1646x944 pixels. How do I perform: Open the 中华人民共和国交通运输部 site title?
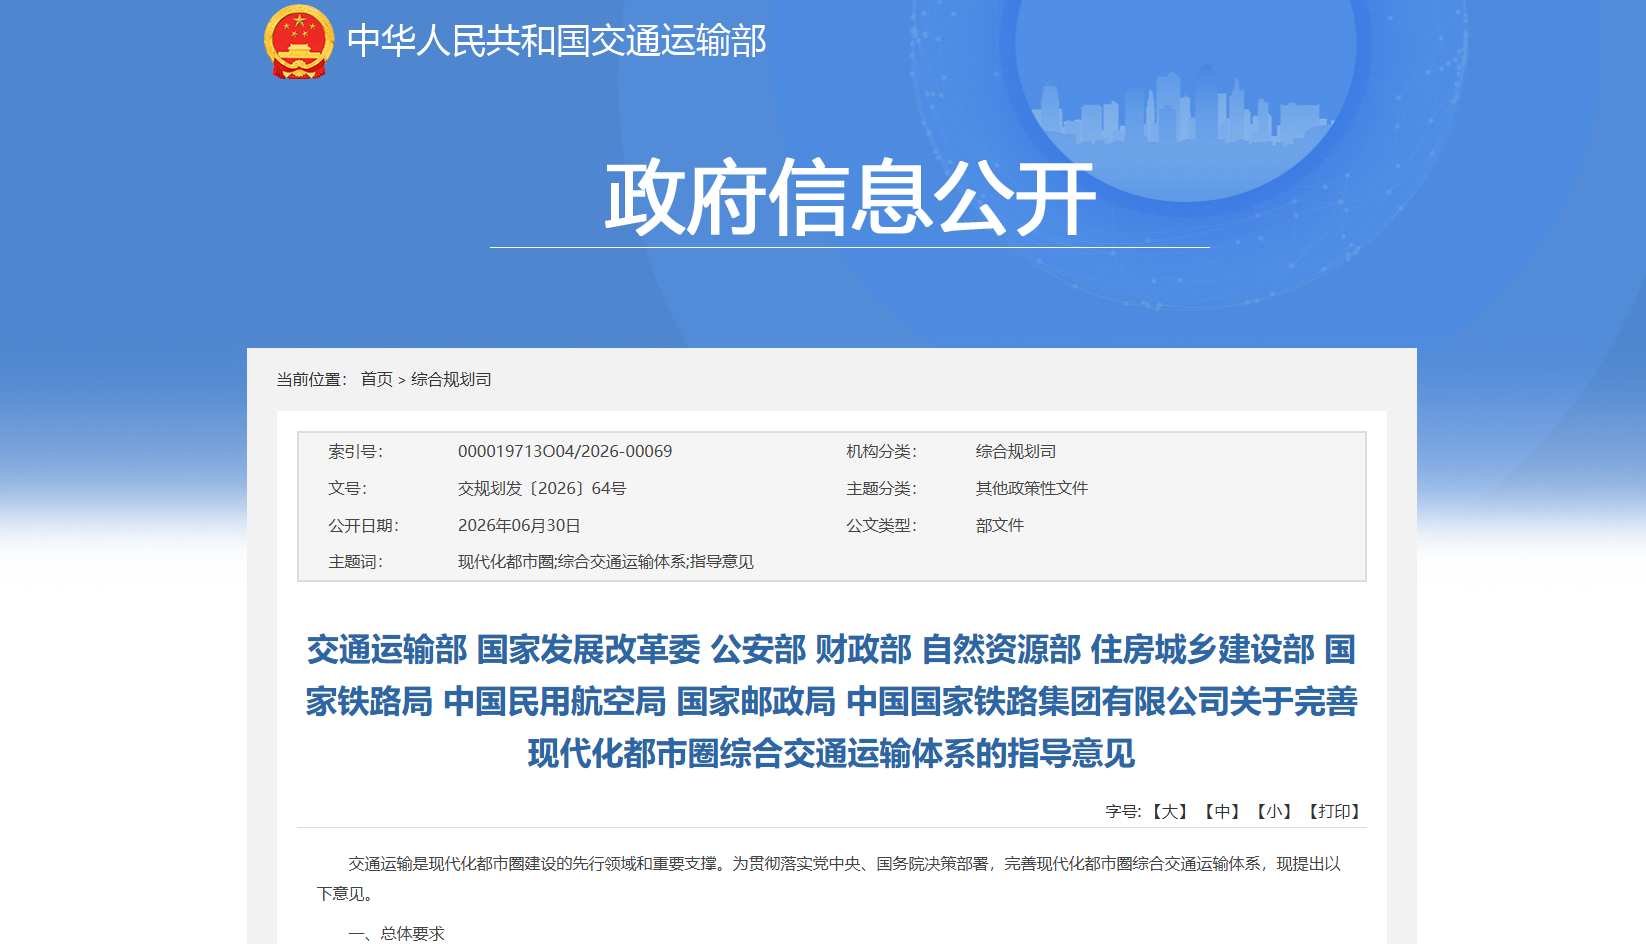(556, 41)
